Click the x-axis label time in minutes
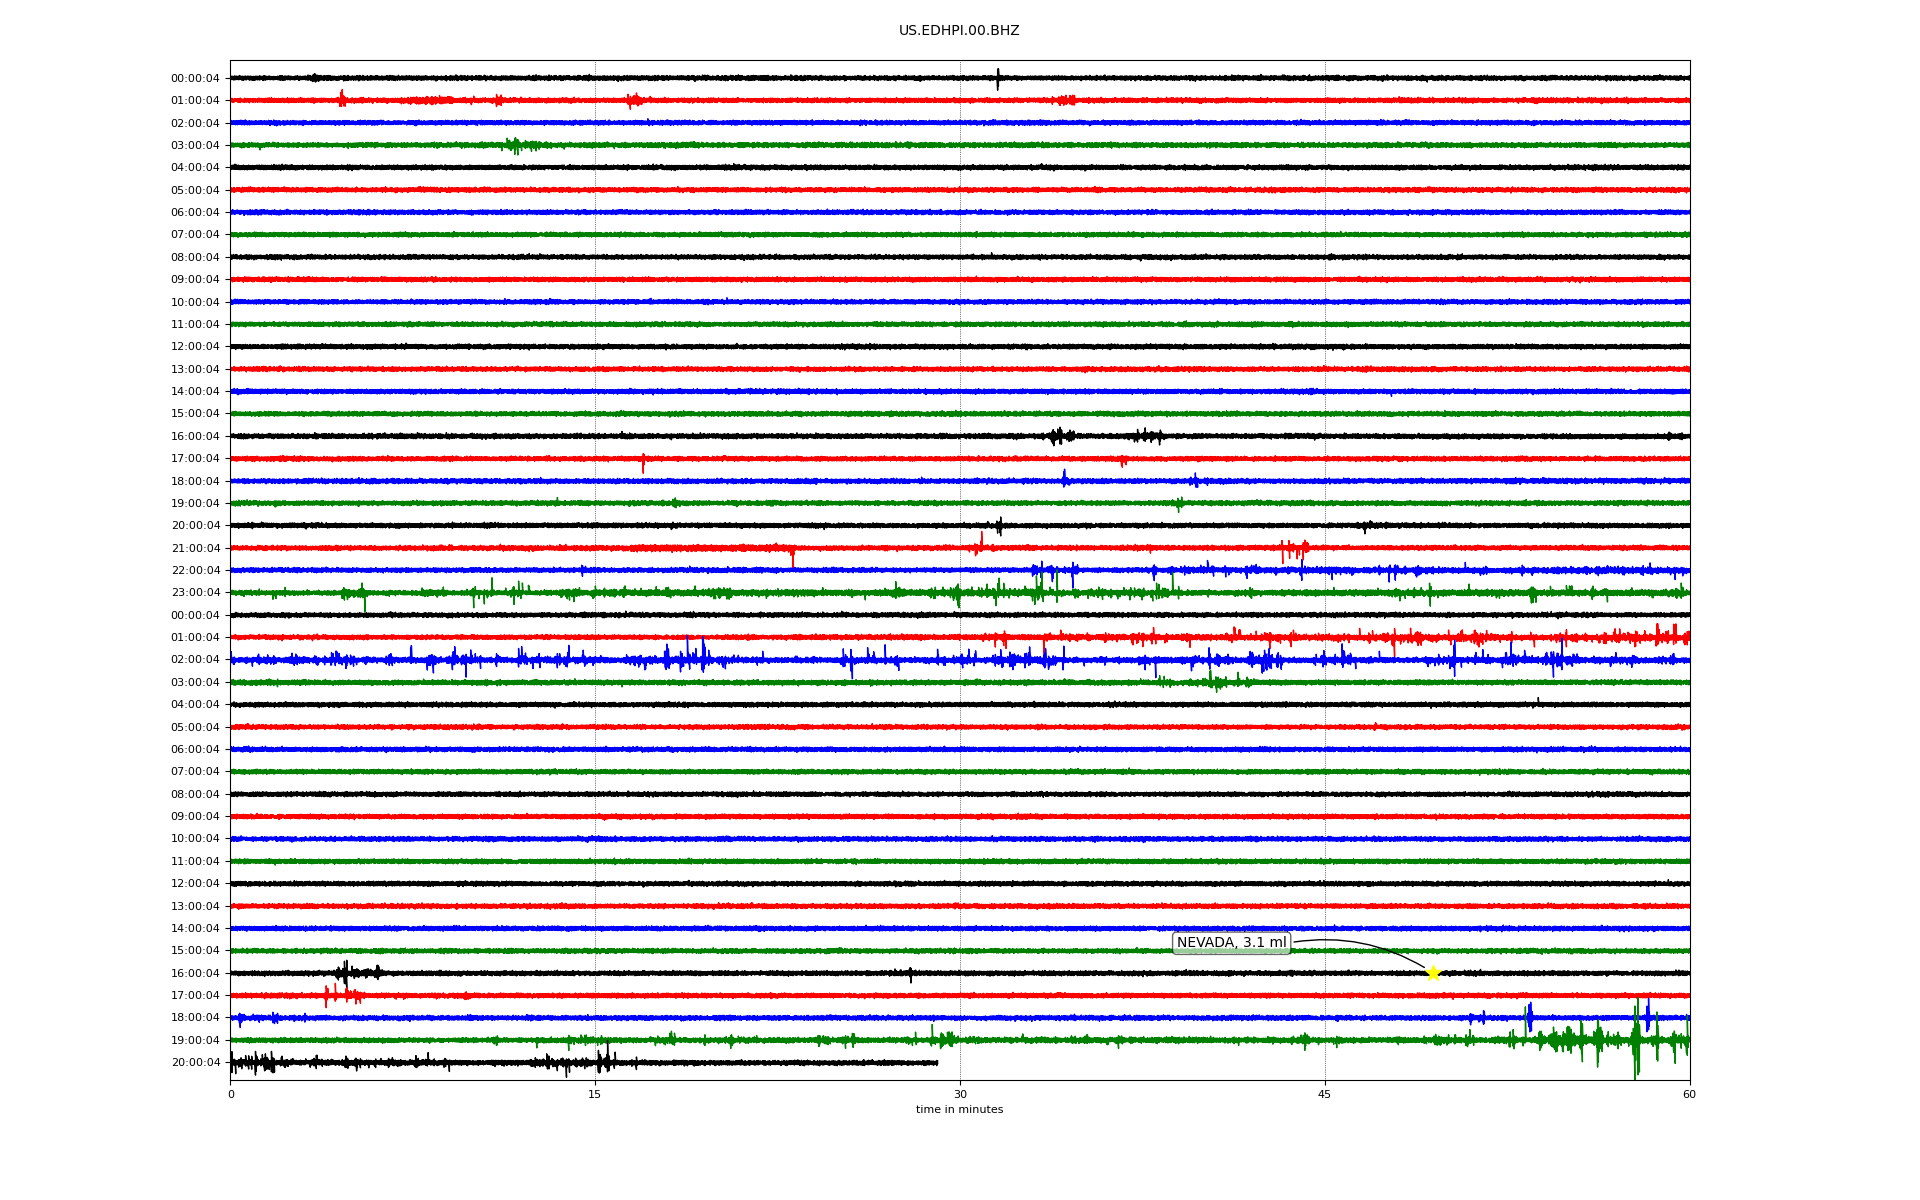 tap(958, 1110)
